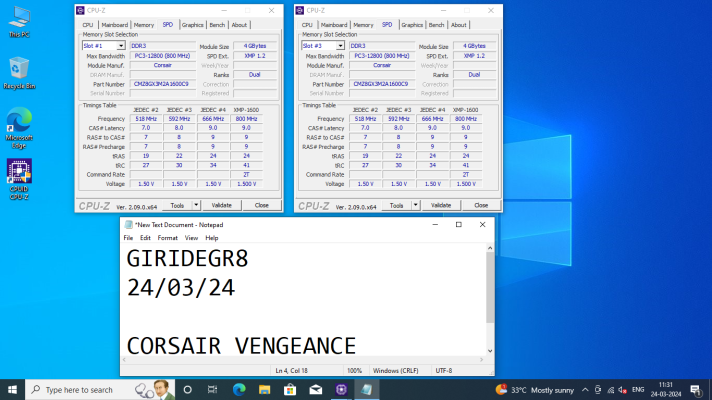712x400 pixels.
Task: Expand Tools dropdown arrow in right CPU-Z
Action: (415, 205)
